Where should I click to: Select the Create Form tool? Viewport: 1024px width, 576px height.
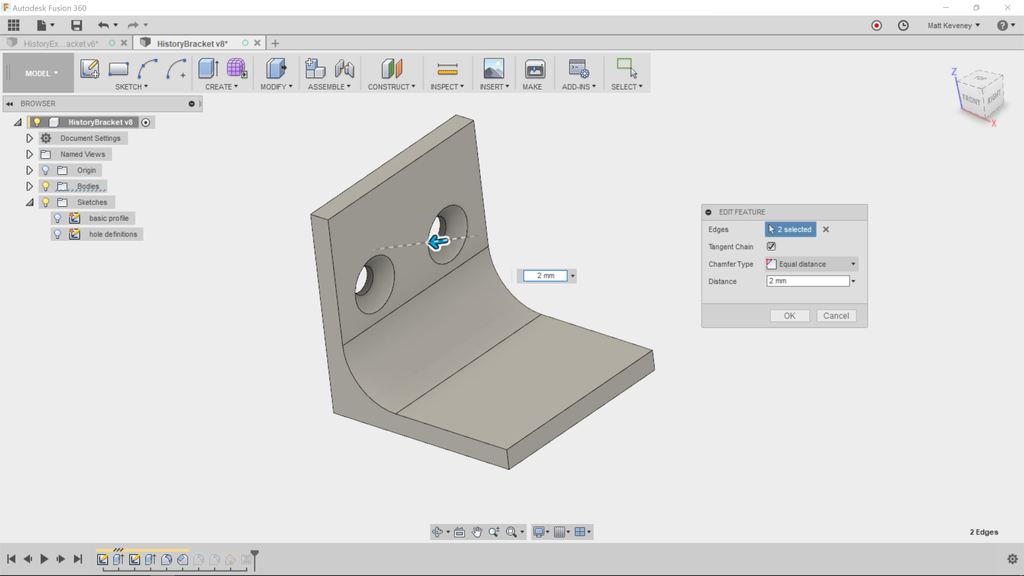pyautogui.click(x=236, y=68)
